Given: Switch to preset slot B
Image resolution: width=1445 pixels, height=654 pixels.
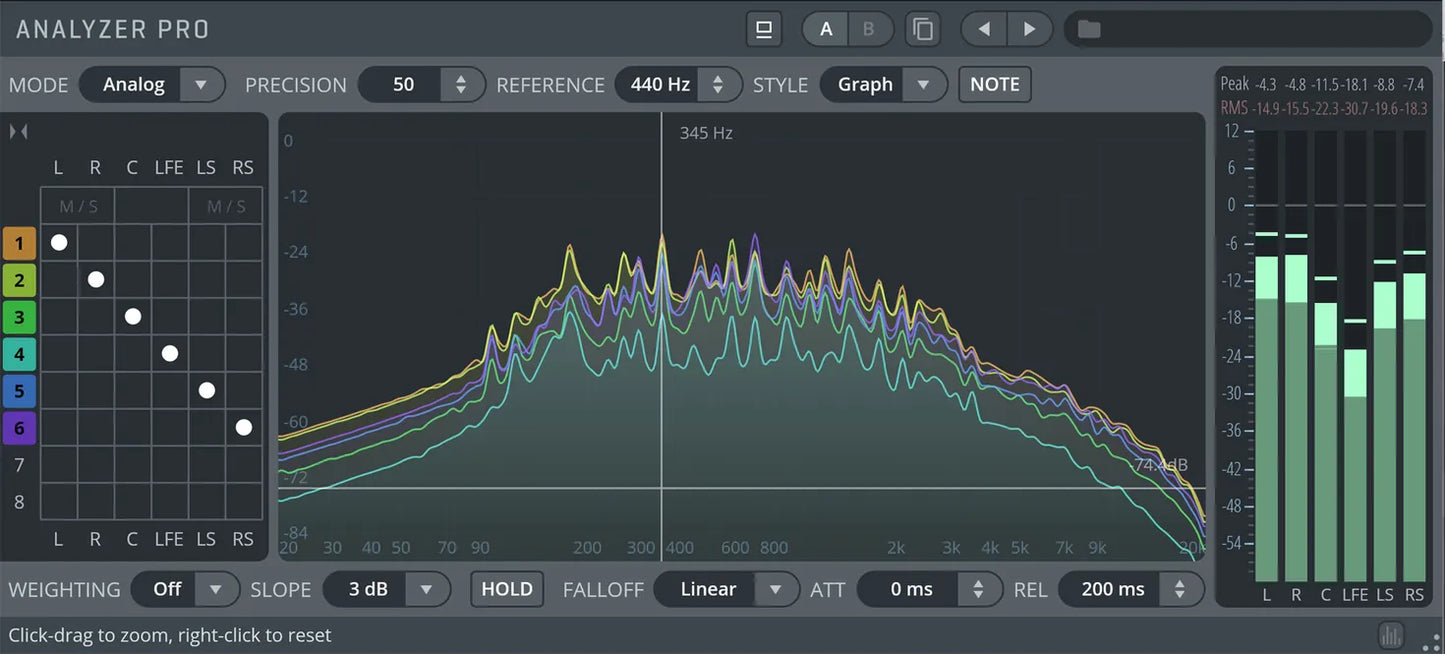Looking at the screenshot, I should [x=868, y=29].
